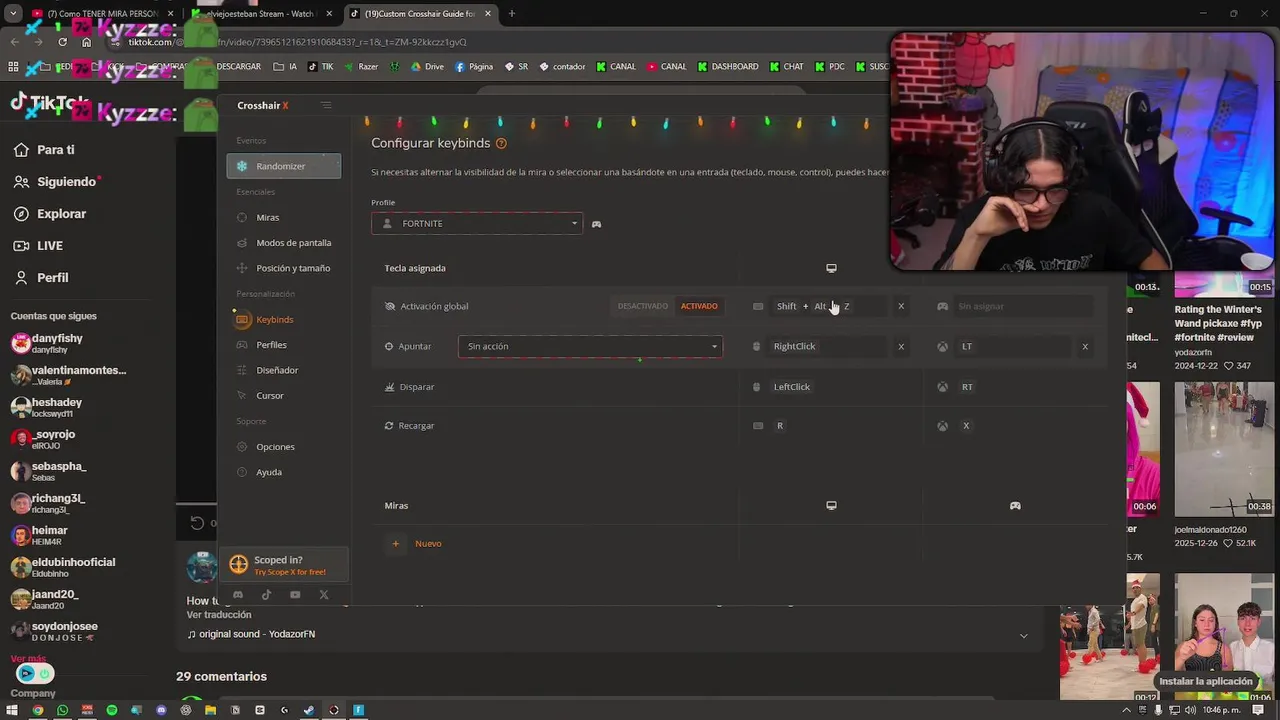1280x720 pixels.
Task: Go to TikTok Para ti feed
Action: [44, 150]
